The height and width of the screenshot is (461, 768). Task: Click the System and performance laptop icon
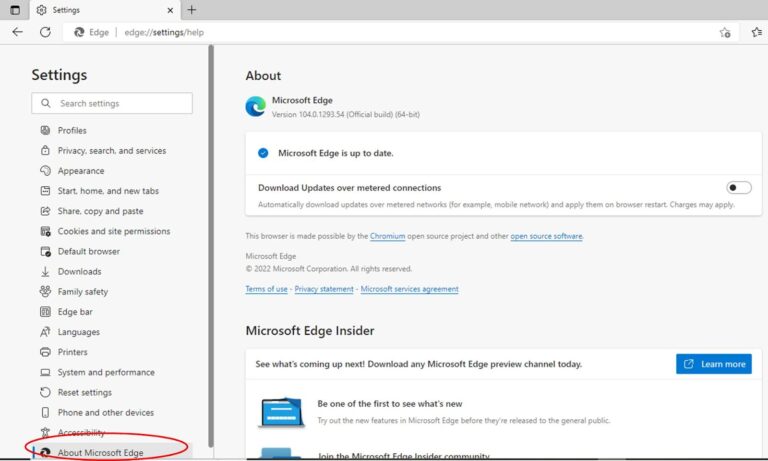click(x=45, y=372)
